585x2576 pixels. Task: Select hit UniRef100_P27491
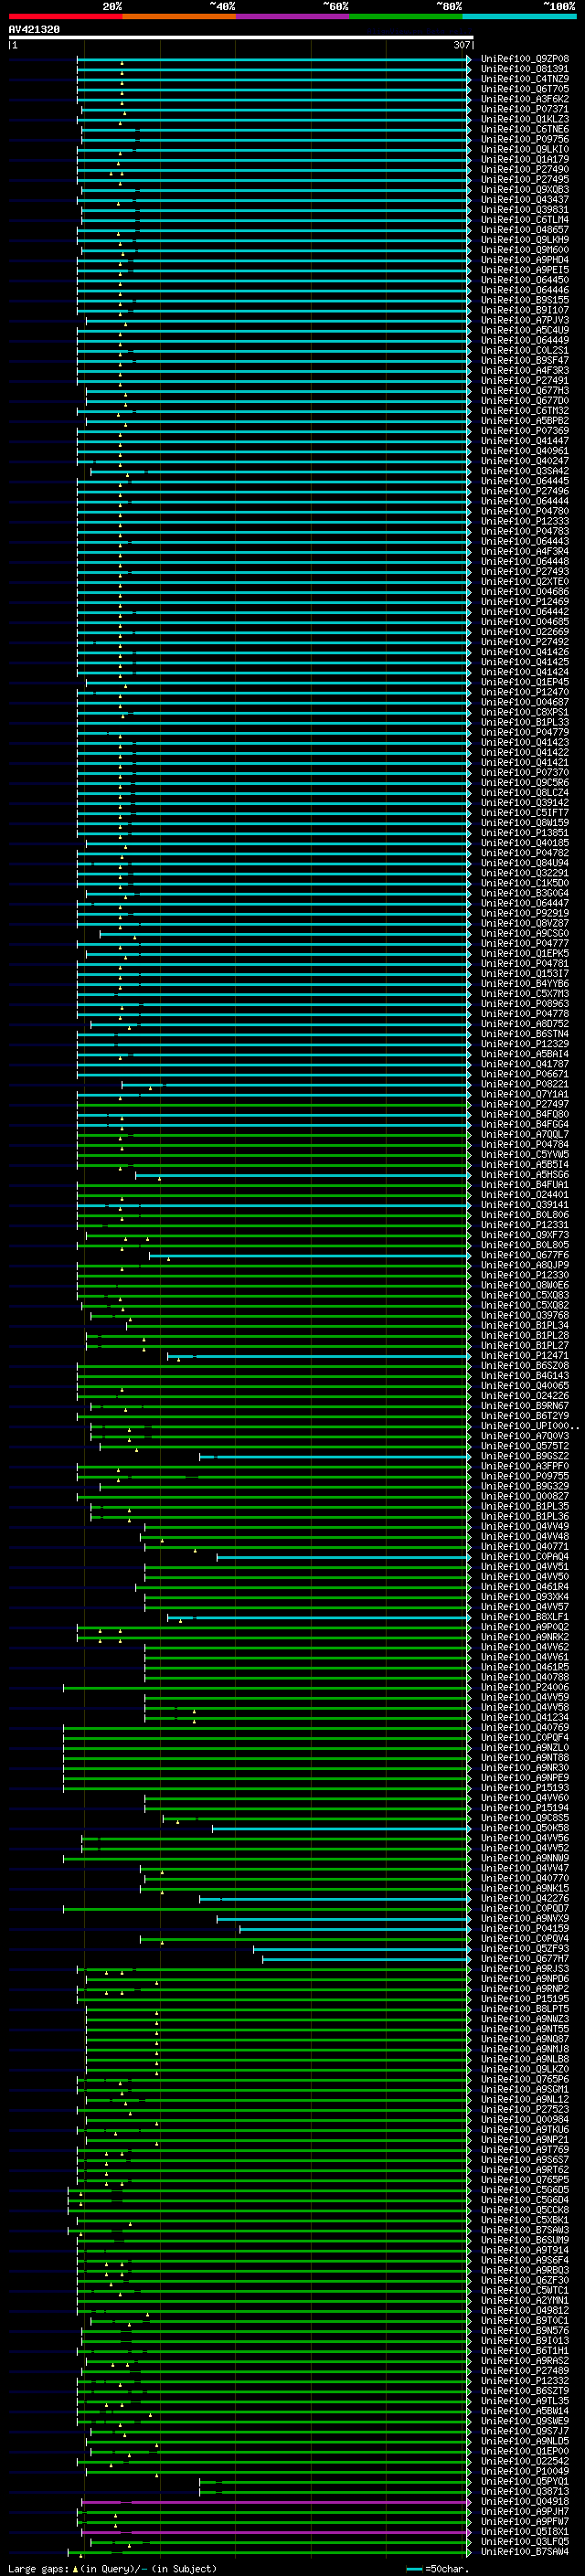point(524,381)
